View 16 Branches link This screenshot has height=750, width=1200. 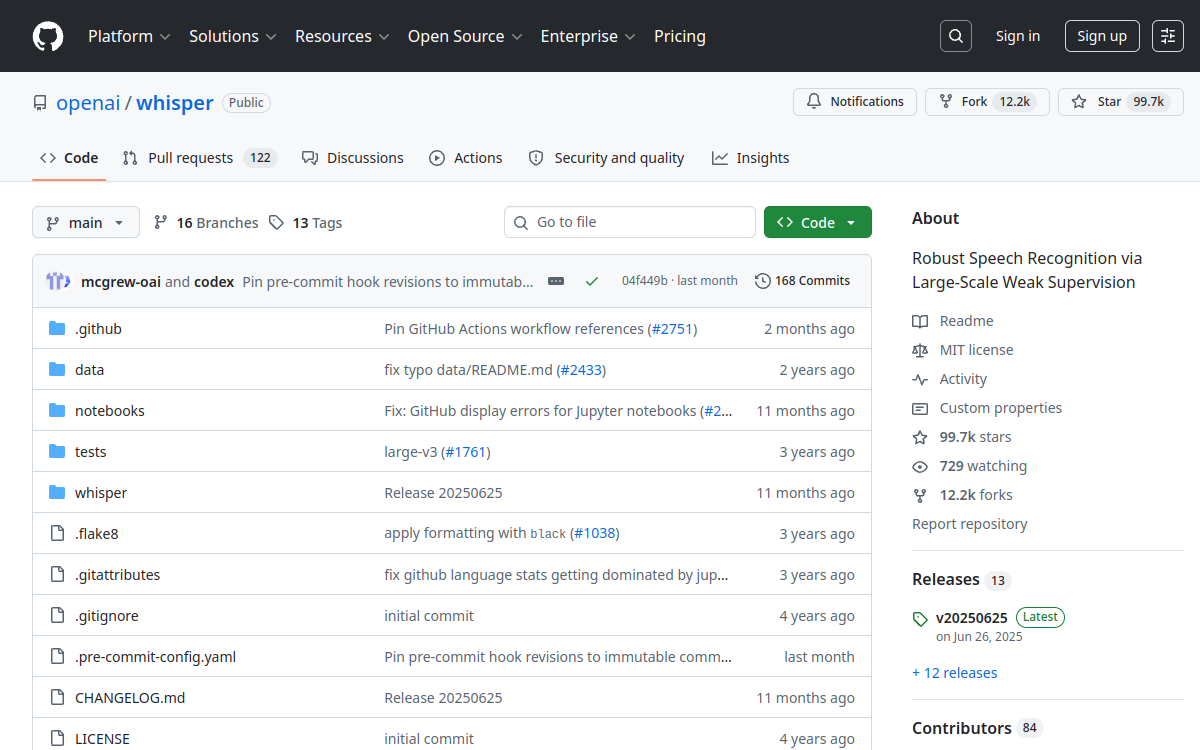point(206,222)
